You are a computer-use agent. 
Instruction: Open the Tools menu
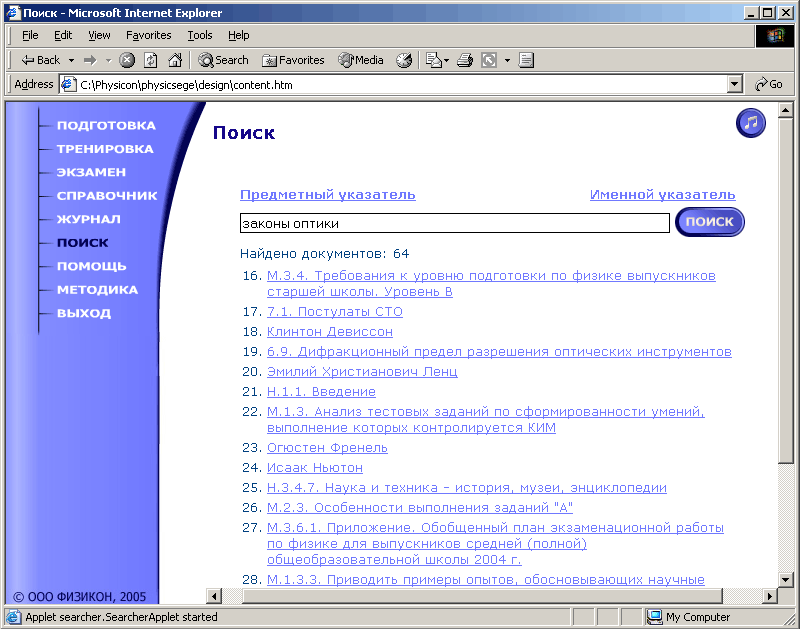(199, 35)
